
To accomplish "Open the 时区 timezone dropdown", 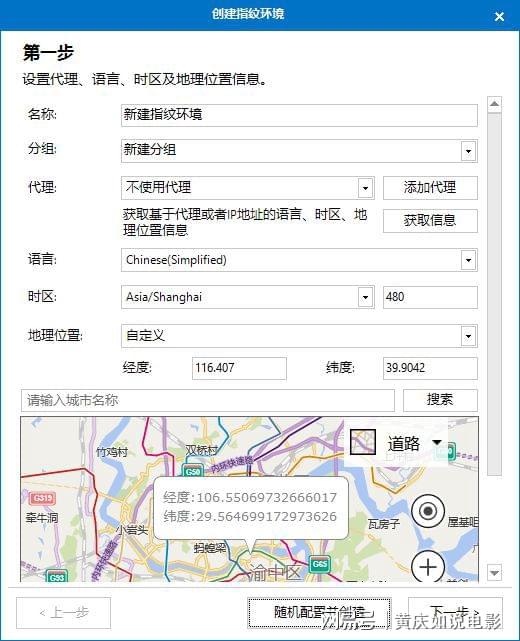I will [365, 297].
